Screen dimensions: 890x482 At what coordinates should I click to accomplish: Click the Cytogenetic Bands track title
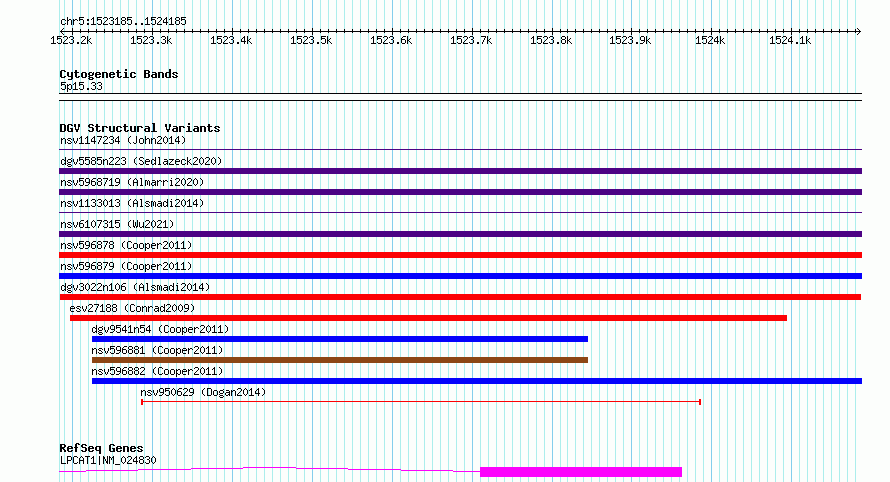[x=119, y=74]
